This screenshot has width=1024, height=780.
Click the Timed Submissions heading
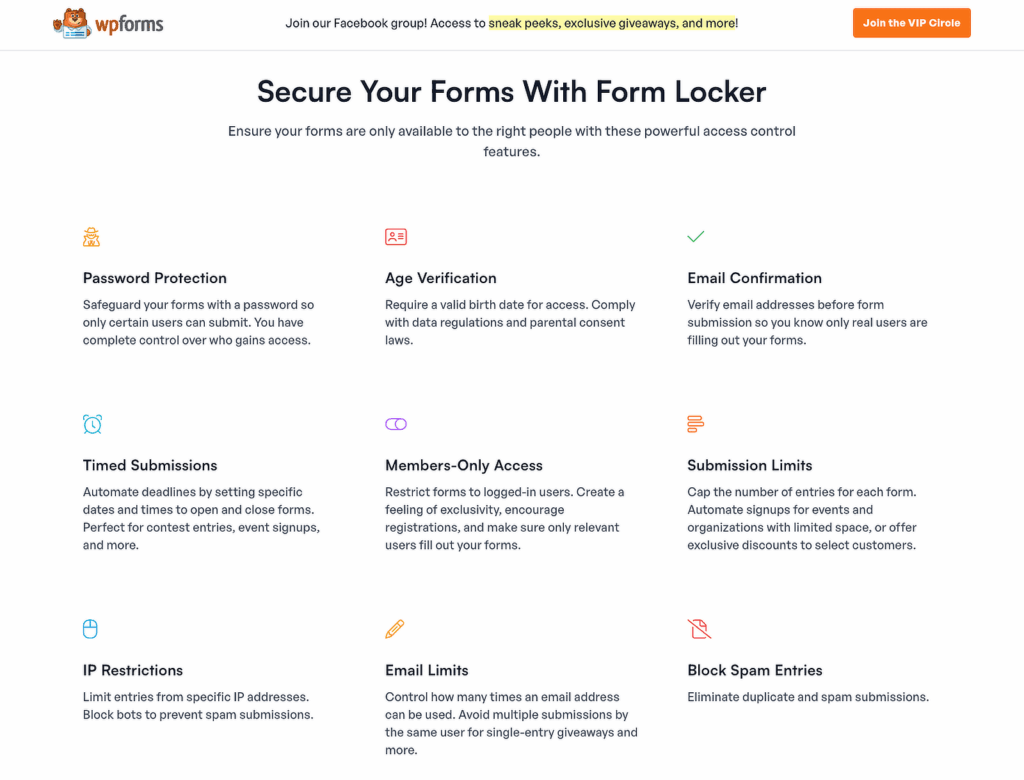point(149,465)
